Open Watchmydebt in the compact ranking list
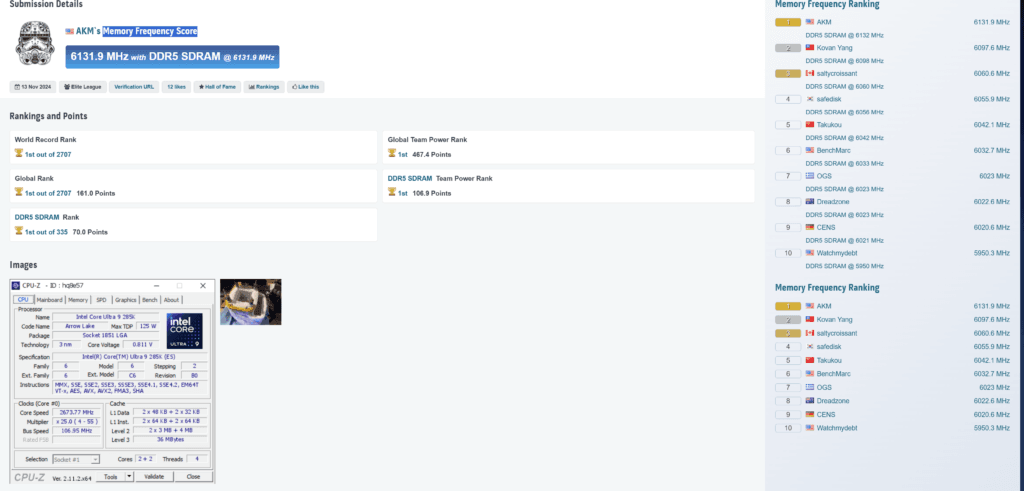 click(837, 428)
